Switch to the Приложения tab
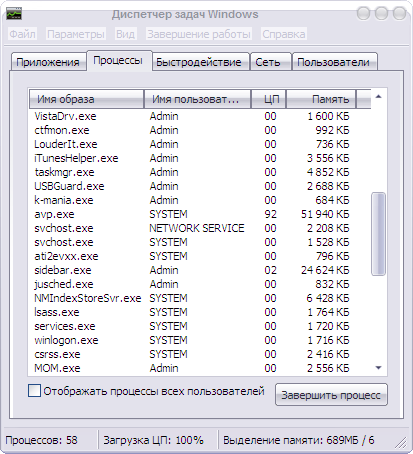This screenshot has width=413, height=454. [48, 62]
